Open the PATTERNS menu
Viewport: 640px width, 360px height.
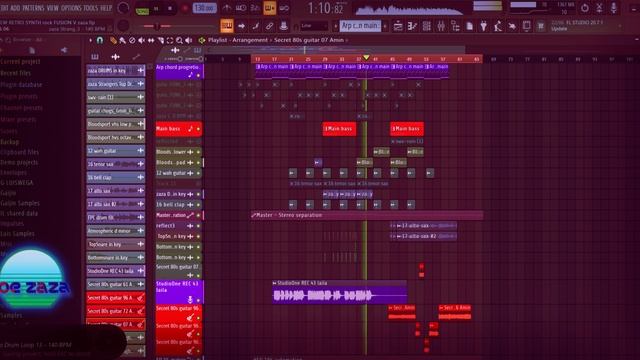tap(33, 8)
